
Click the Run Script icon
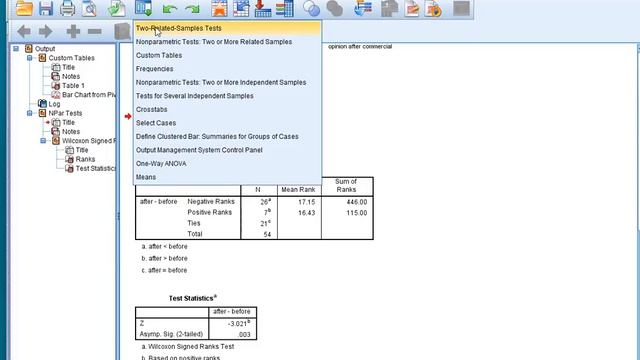(433, 8)
